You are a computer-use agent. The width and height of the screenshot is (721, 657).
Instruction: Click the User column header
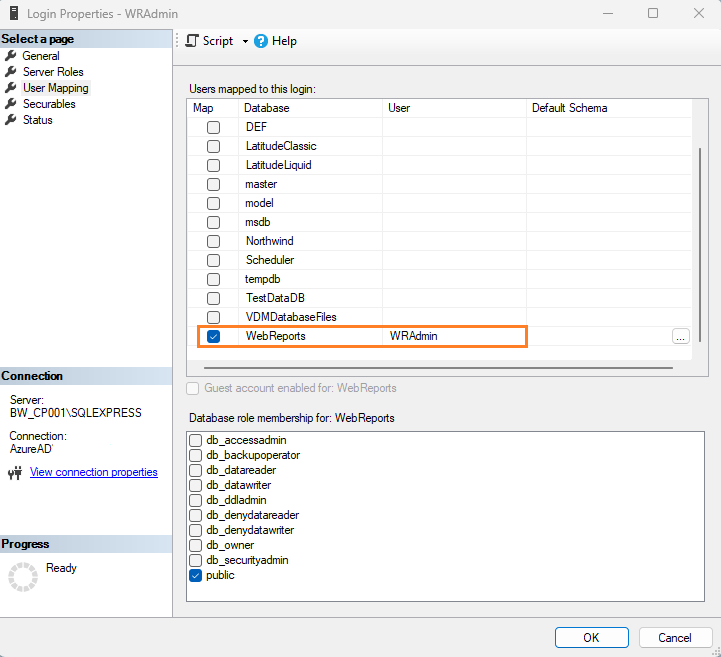454,108
